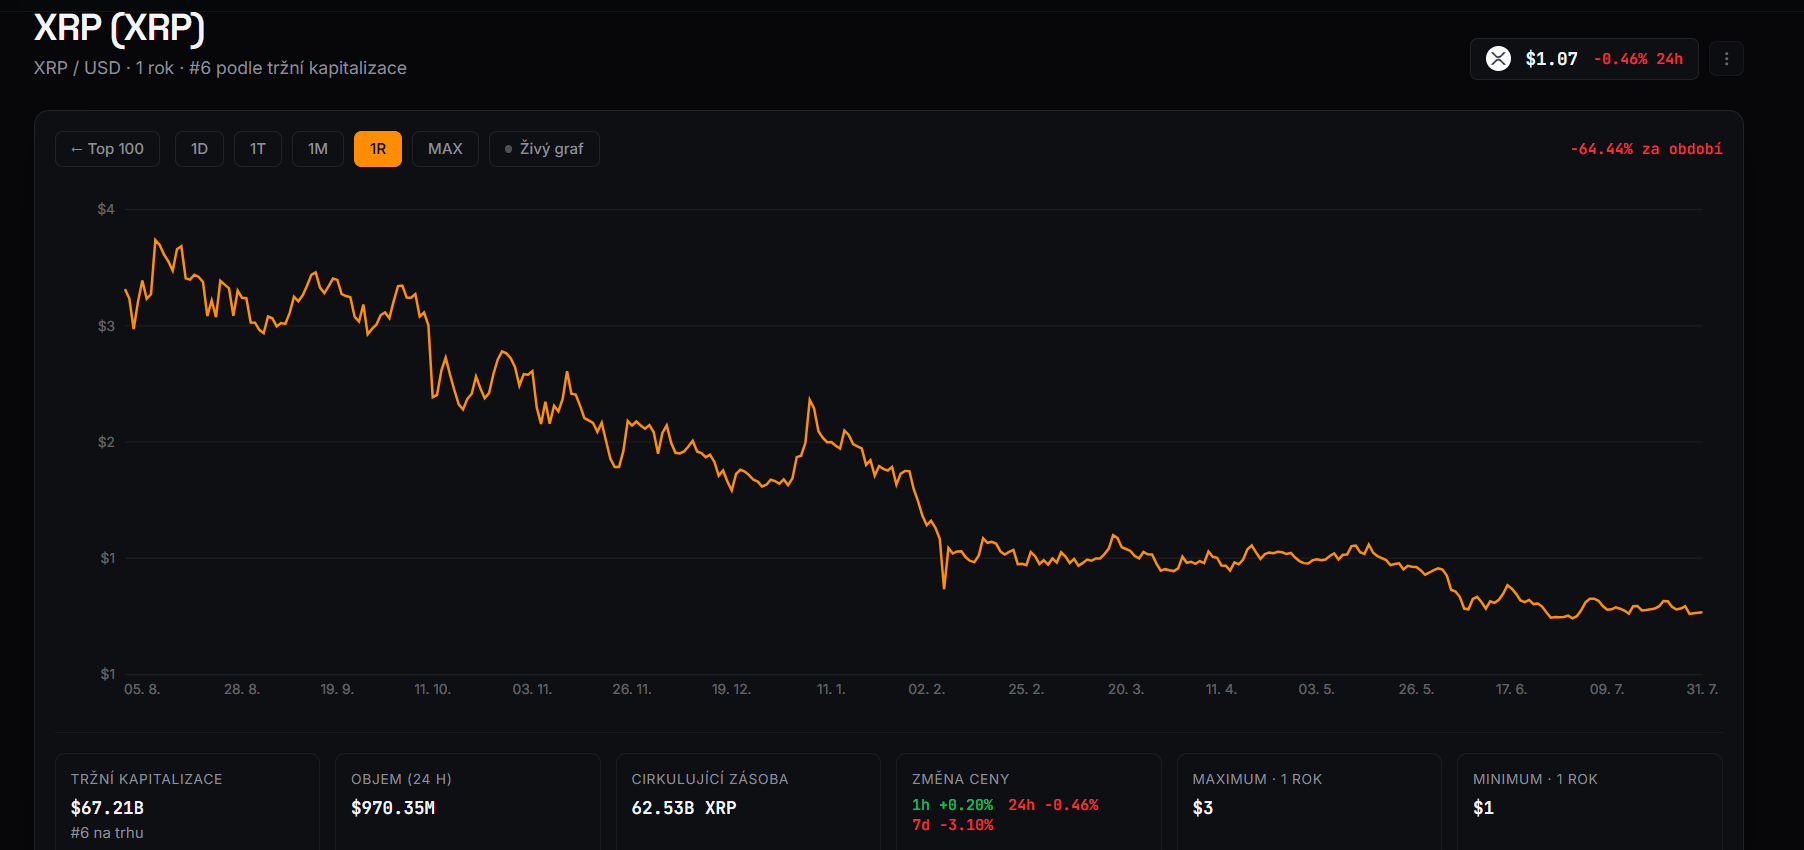Click the $4 y-axis label
Image resolution: width=1804 pixels, height=850 pixels.
click(x=106, y=209)
